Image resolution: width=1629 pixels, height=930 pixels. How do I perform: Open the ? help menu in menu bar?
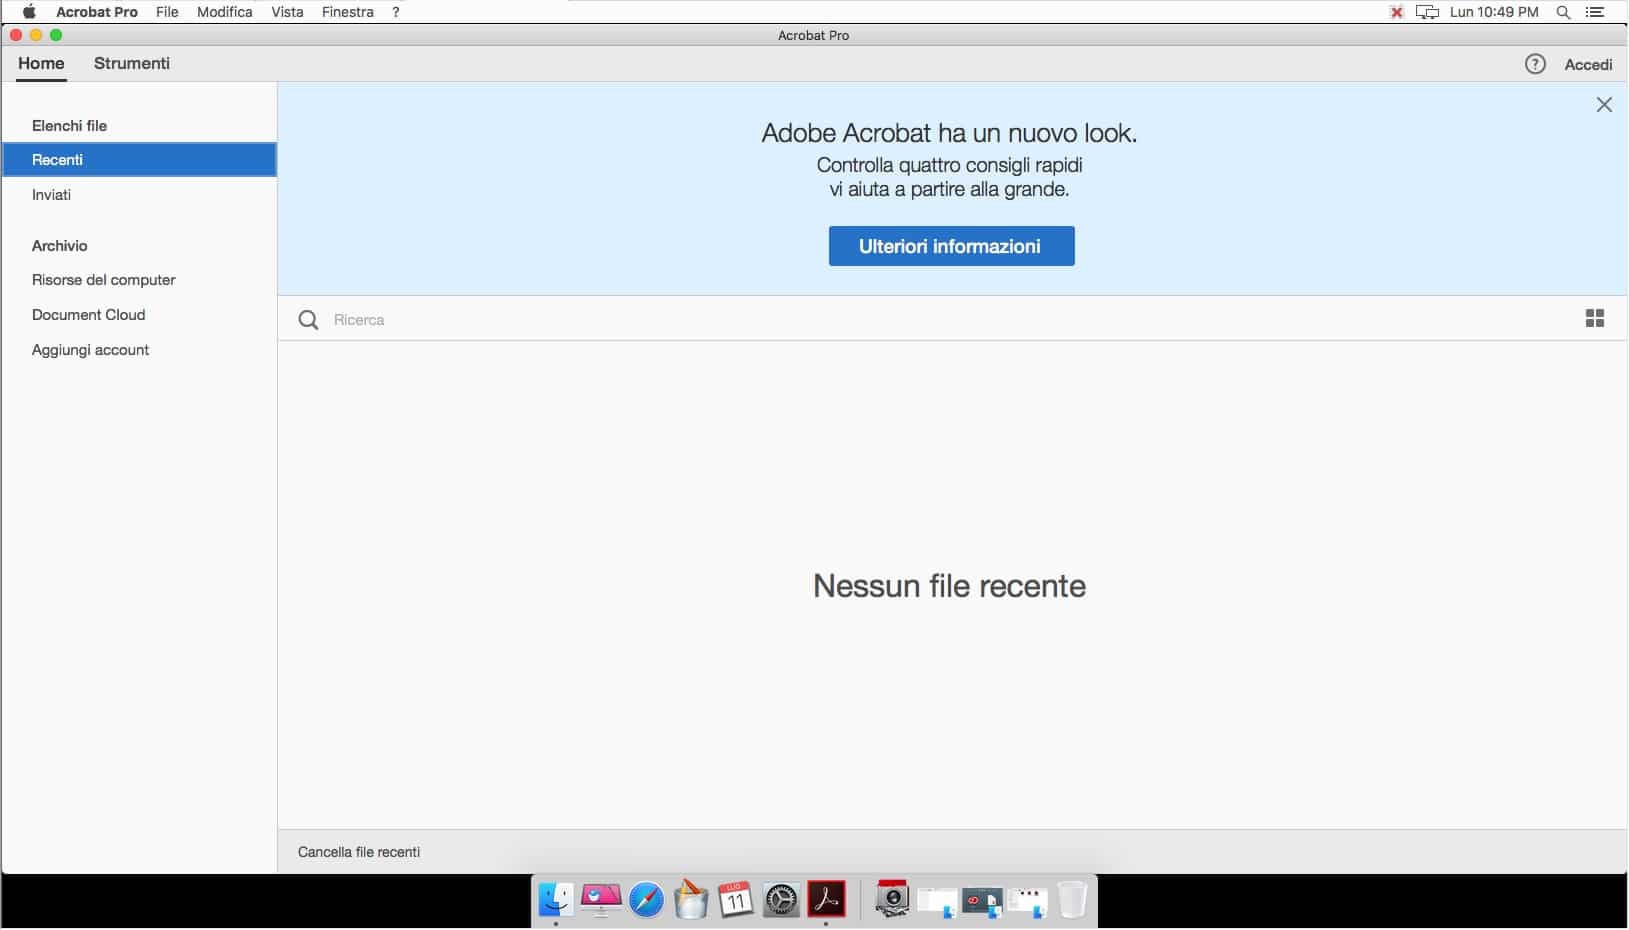(396, 12)
